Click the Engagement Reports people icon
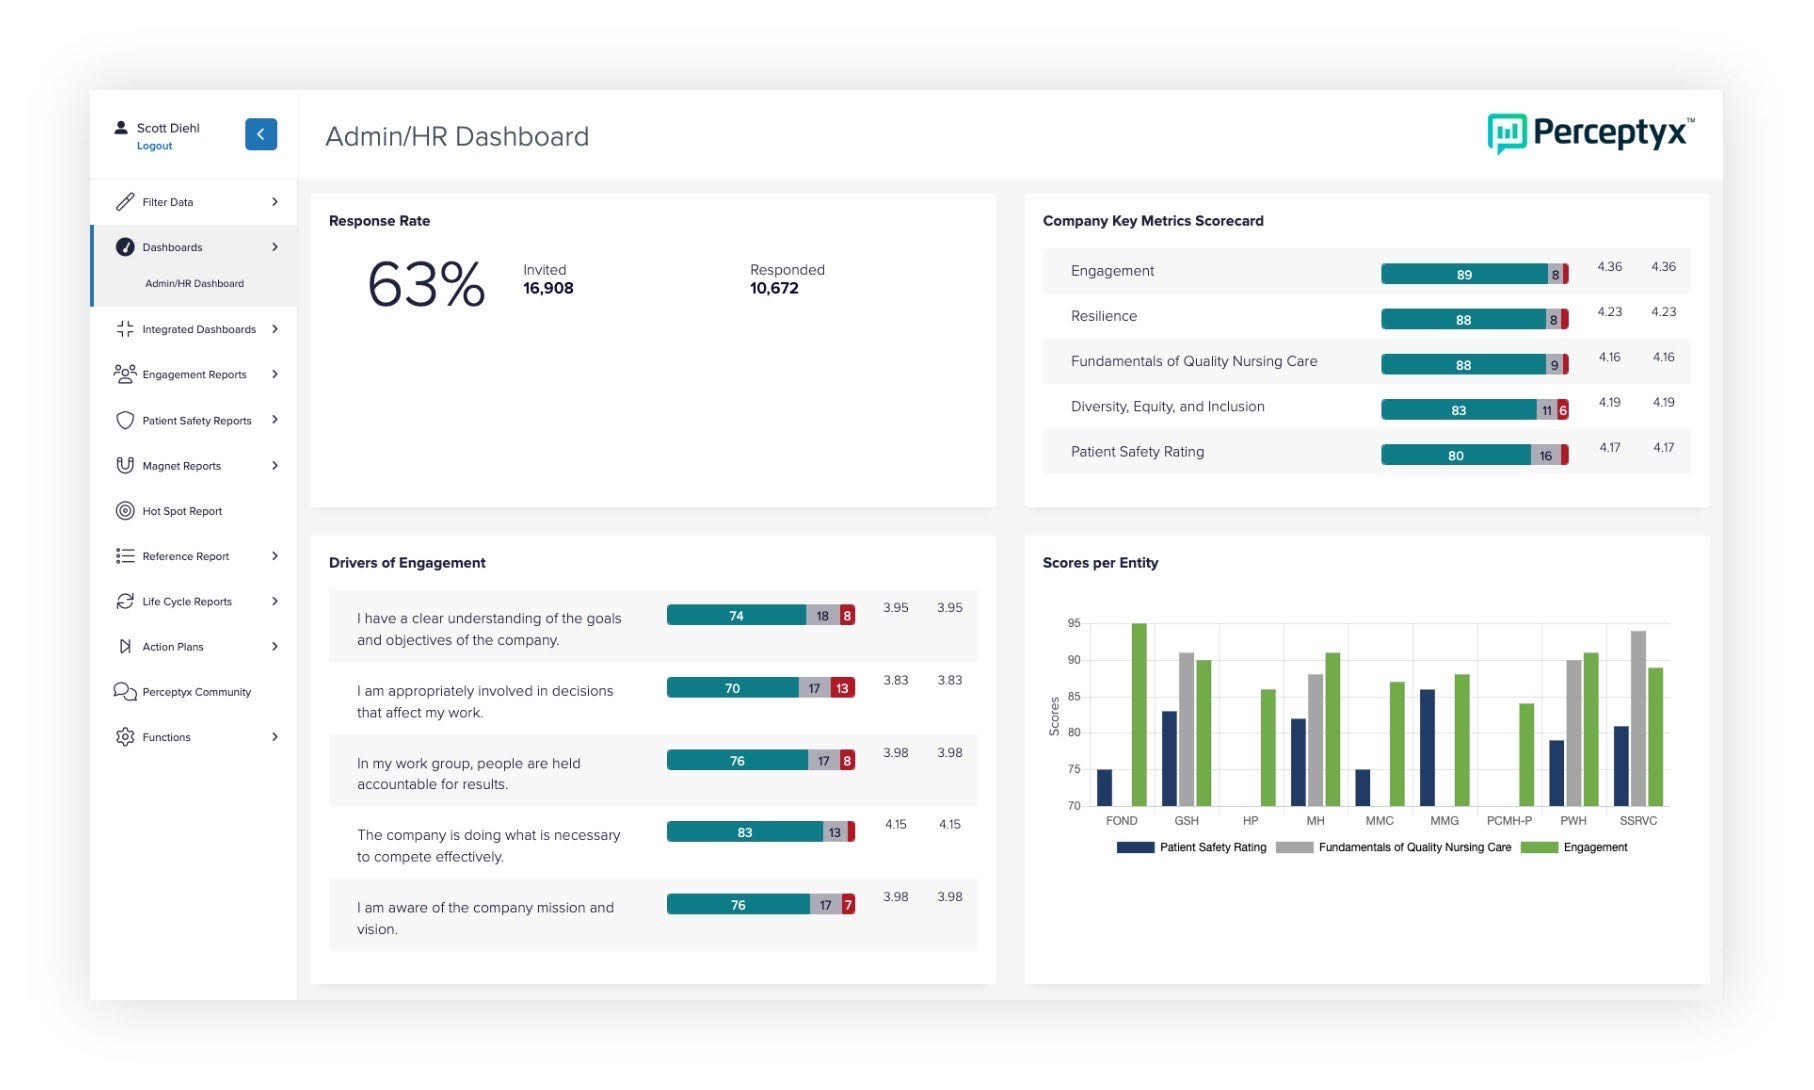The width and height of the screenshot is (1814, 1090). point(125,374)
